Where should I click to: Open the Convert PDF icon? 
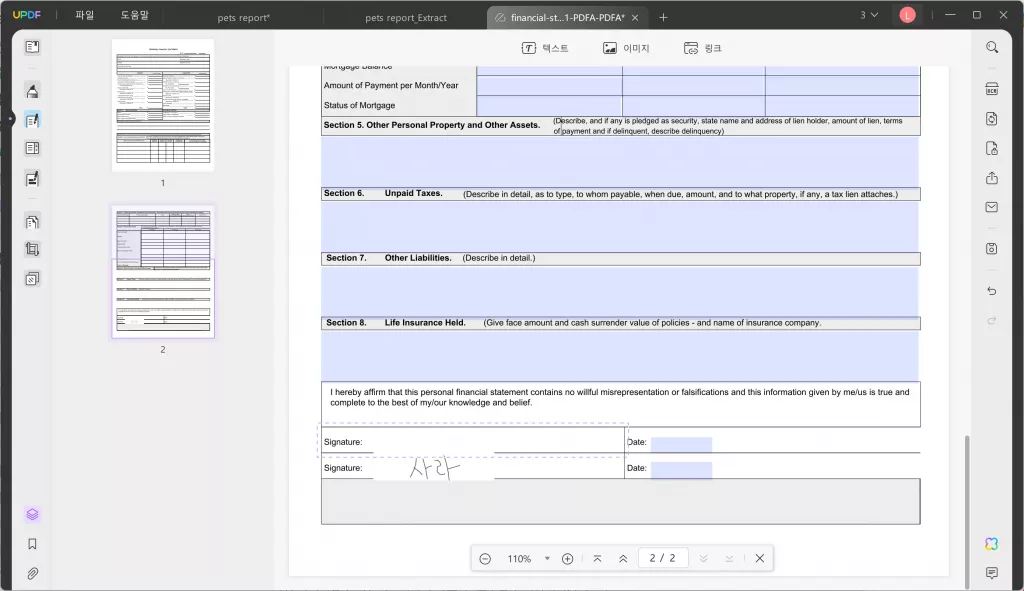(x=992, y=119)
